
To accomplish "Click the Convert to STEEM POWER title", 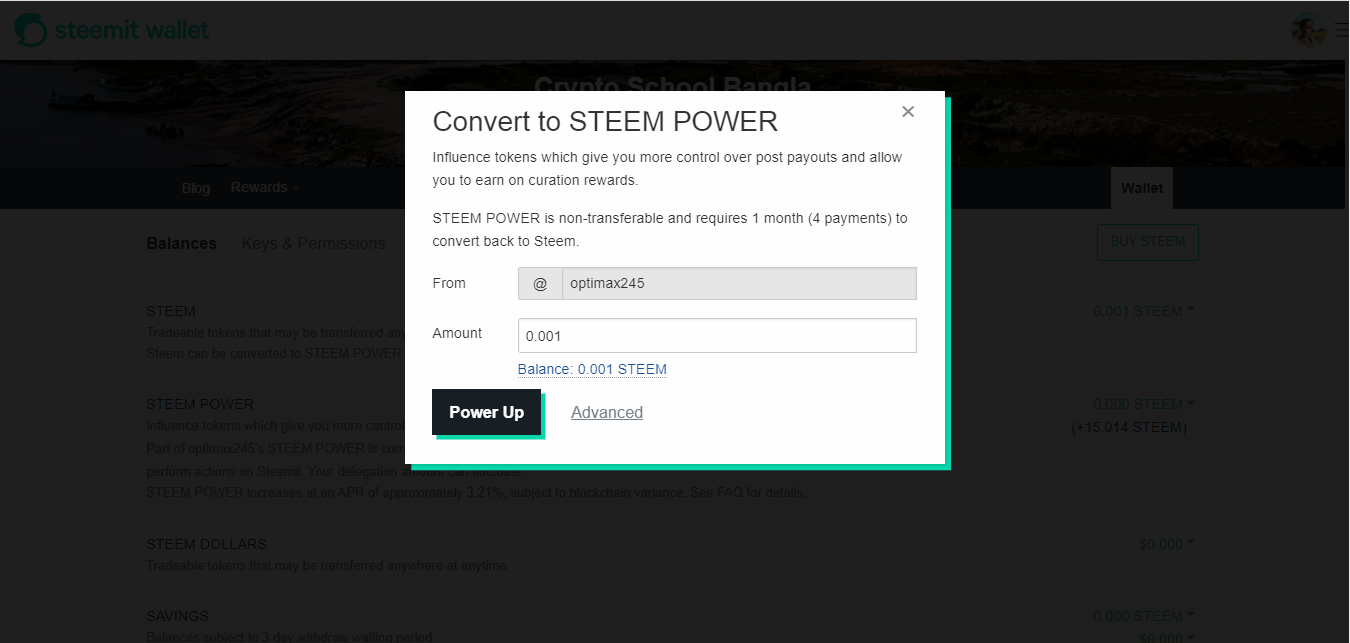I will (x=605, y=122).
